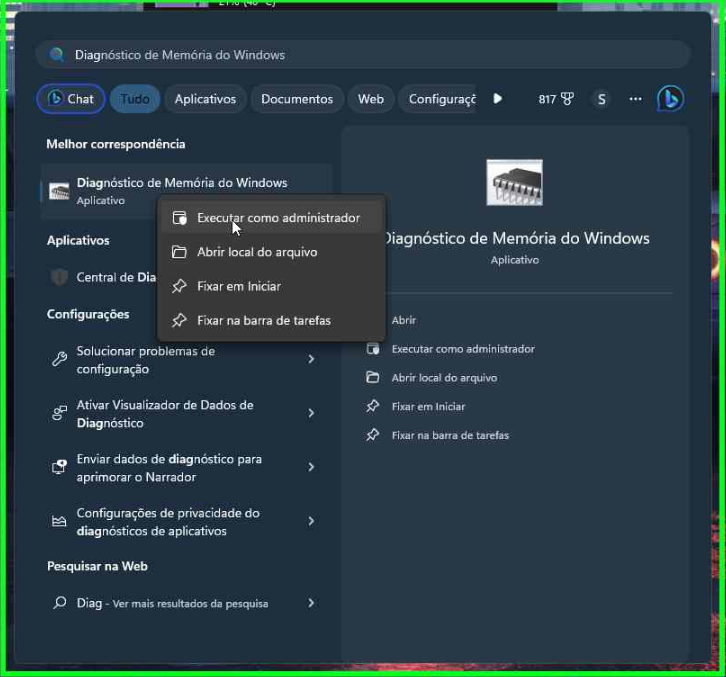The image size is (726, 677).
Task: Click open-folder icon in preview pane
Action: pyautogui.click(x=373, y=377)
